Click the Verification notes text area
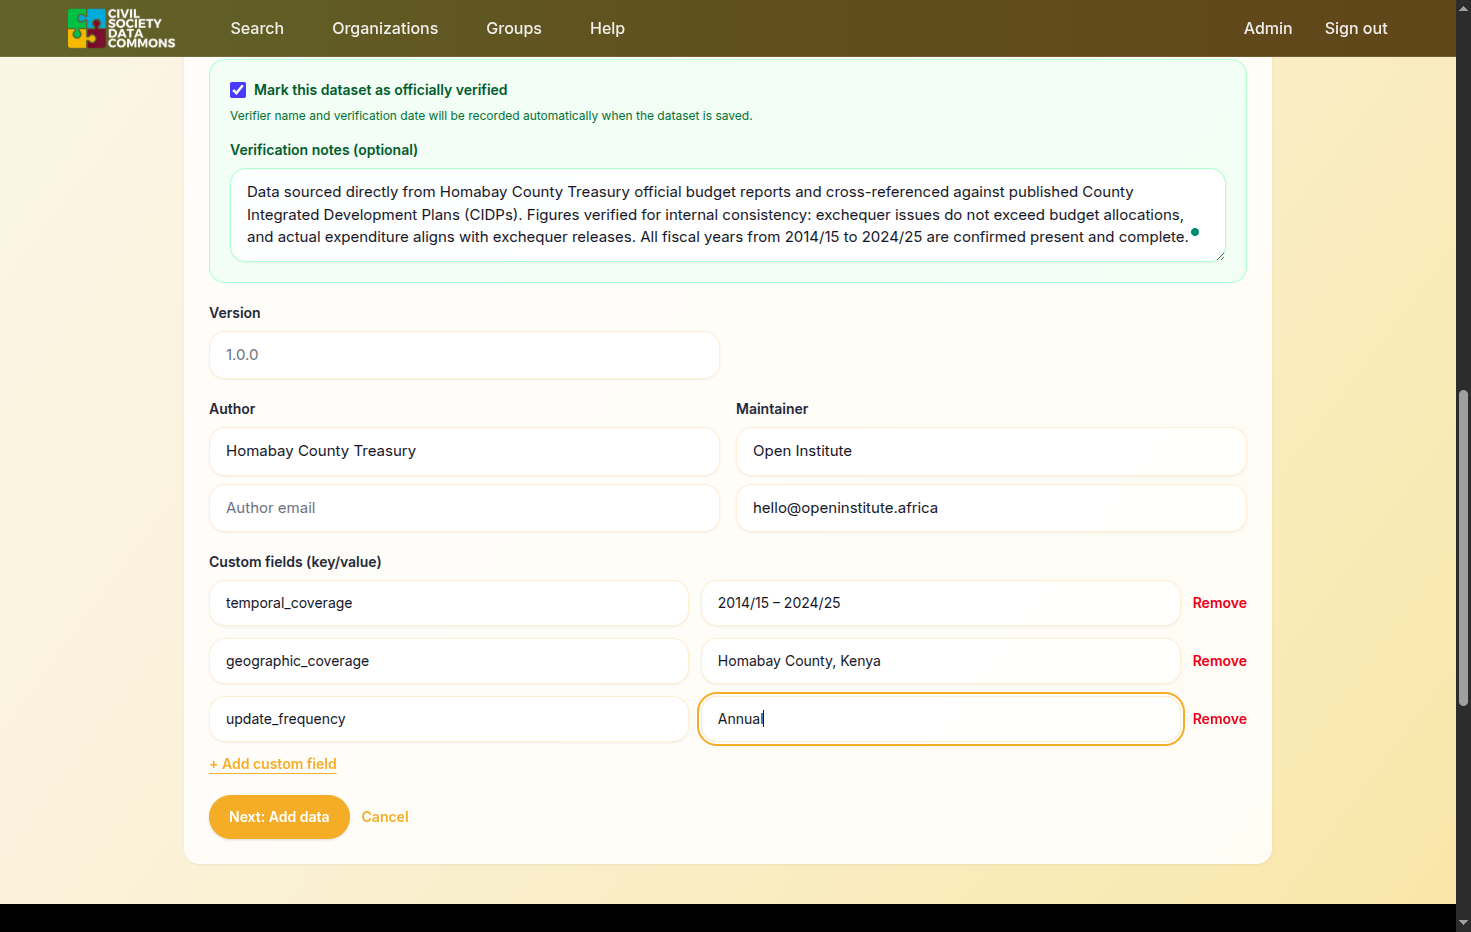The image size is (1471, 932). click(x=728, y=215)
